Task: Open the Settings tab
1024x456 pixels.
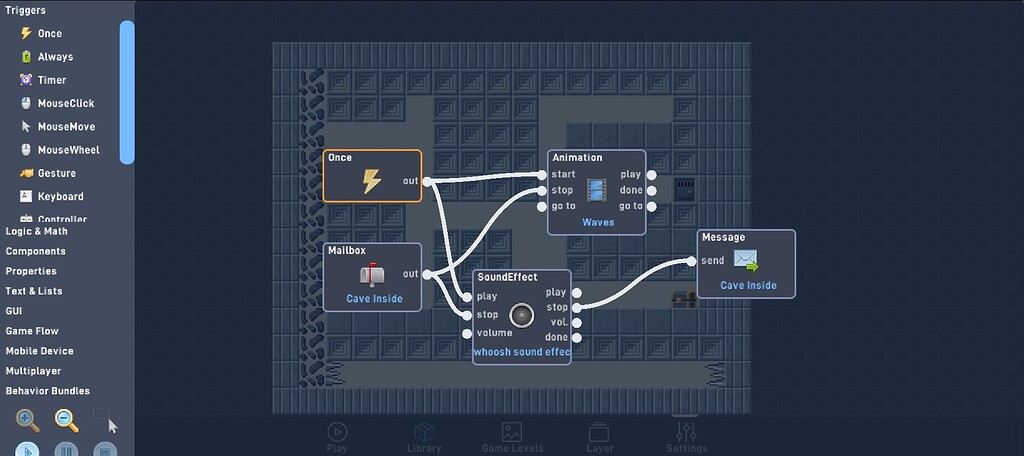Action: [686, 438]
